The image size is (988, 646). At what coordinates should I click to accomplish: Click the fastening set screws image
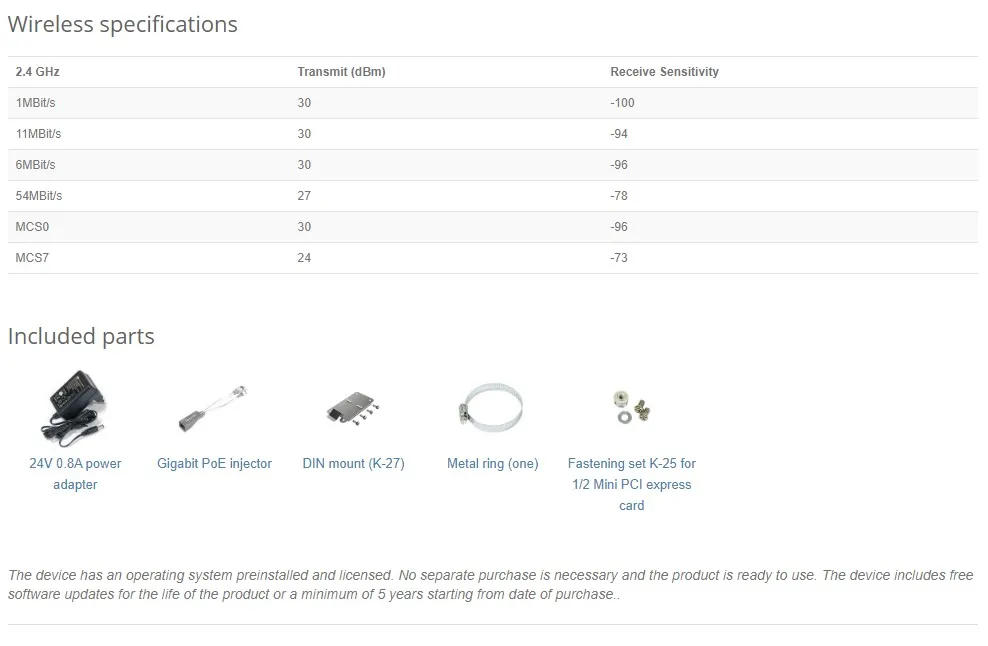tap(631, 406)
